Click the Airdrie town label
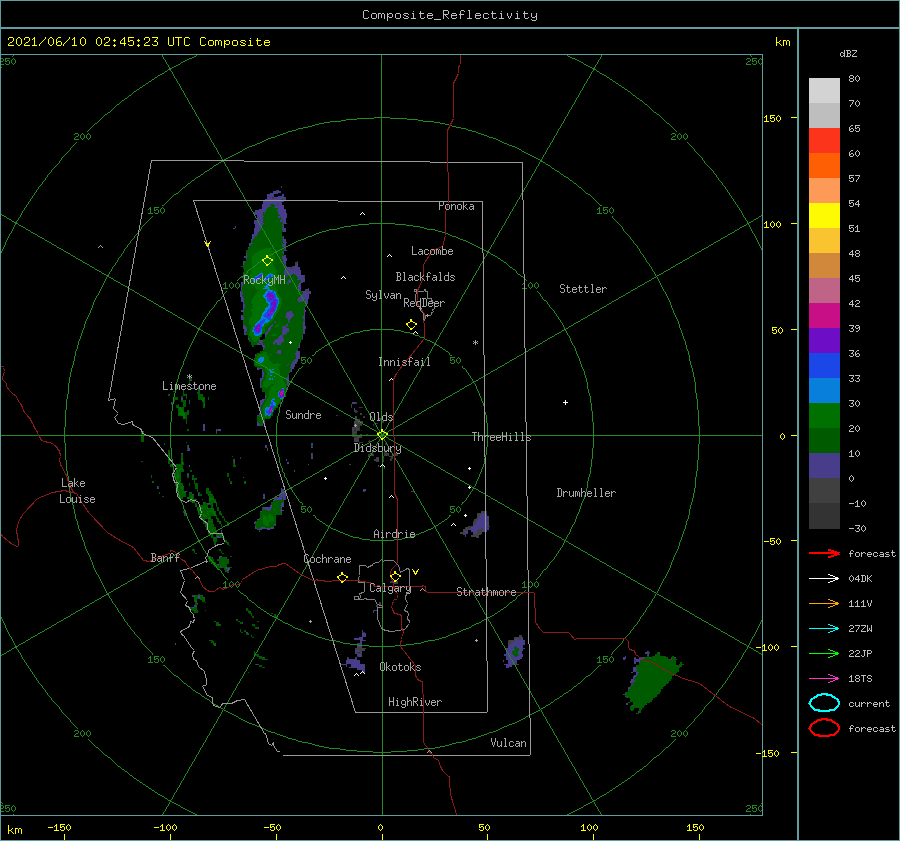 pyautogui.click(x=394, y=534)
